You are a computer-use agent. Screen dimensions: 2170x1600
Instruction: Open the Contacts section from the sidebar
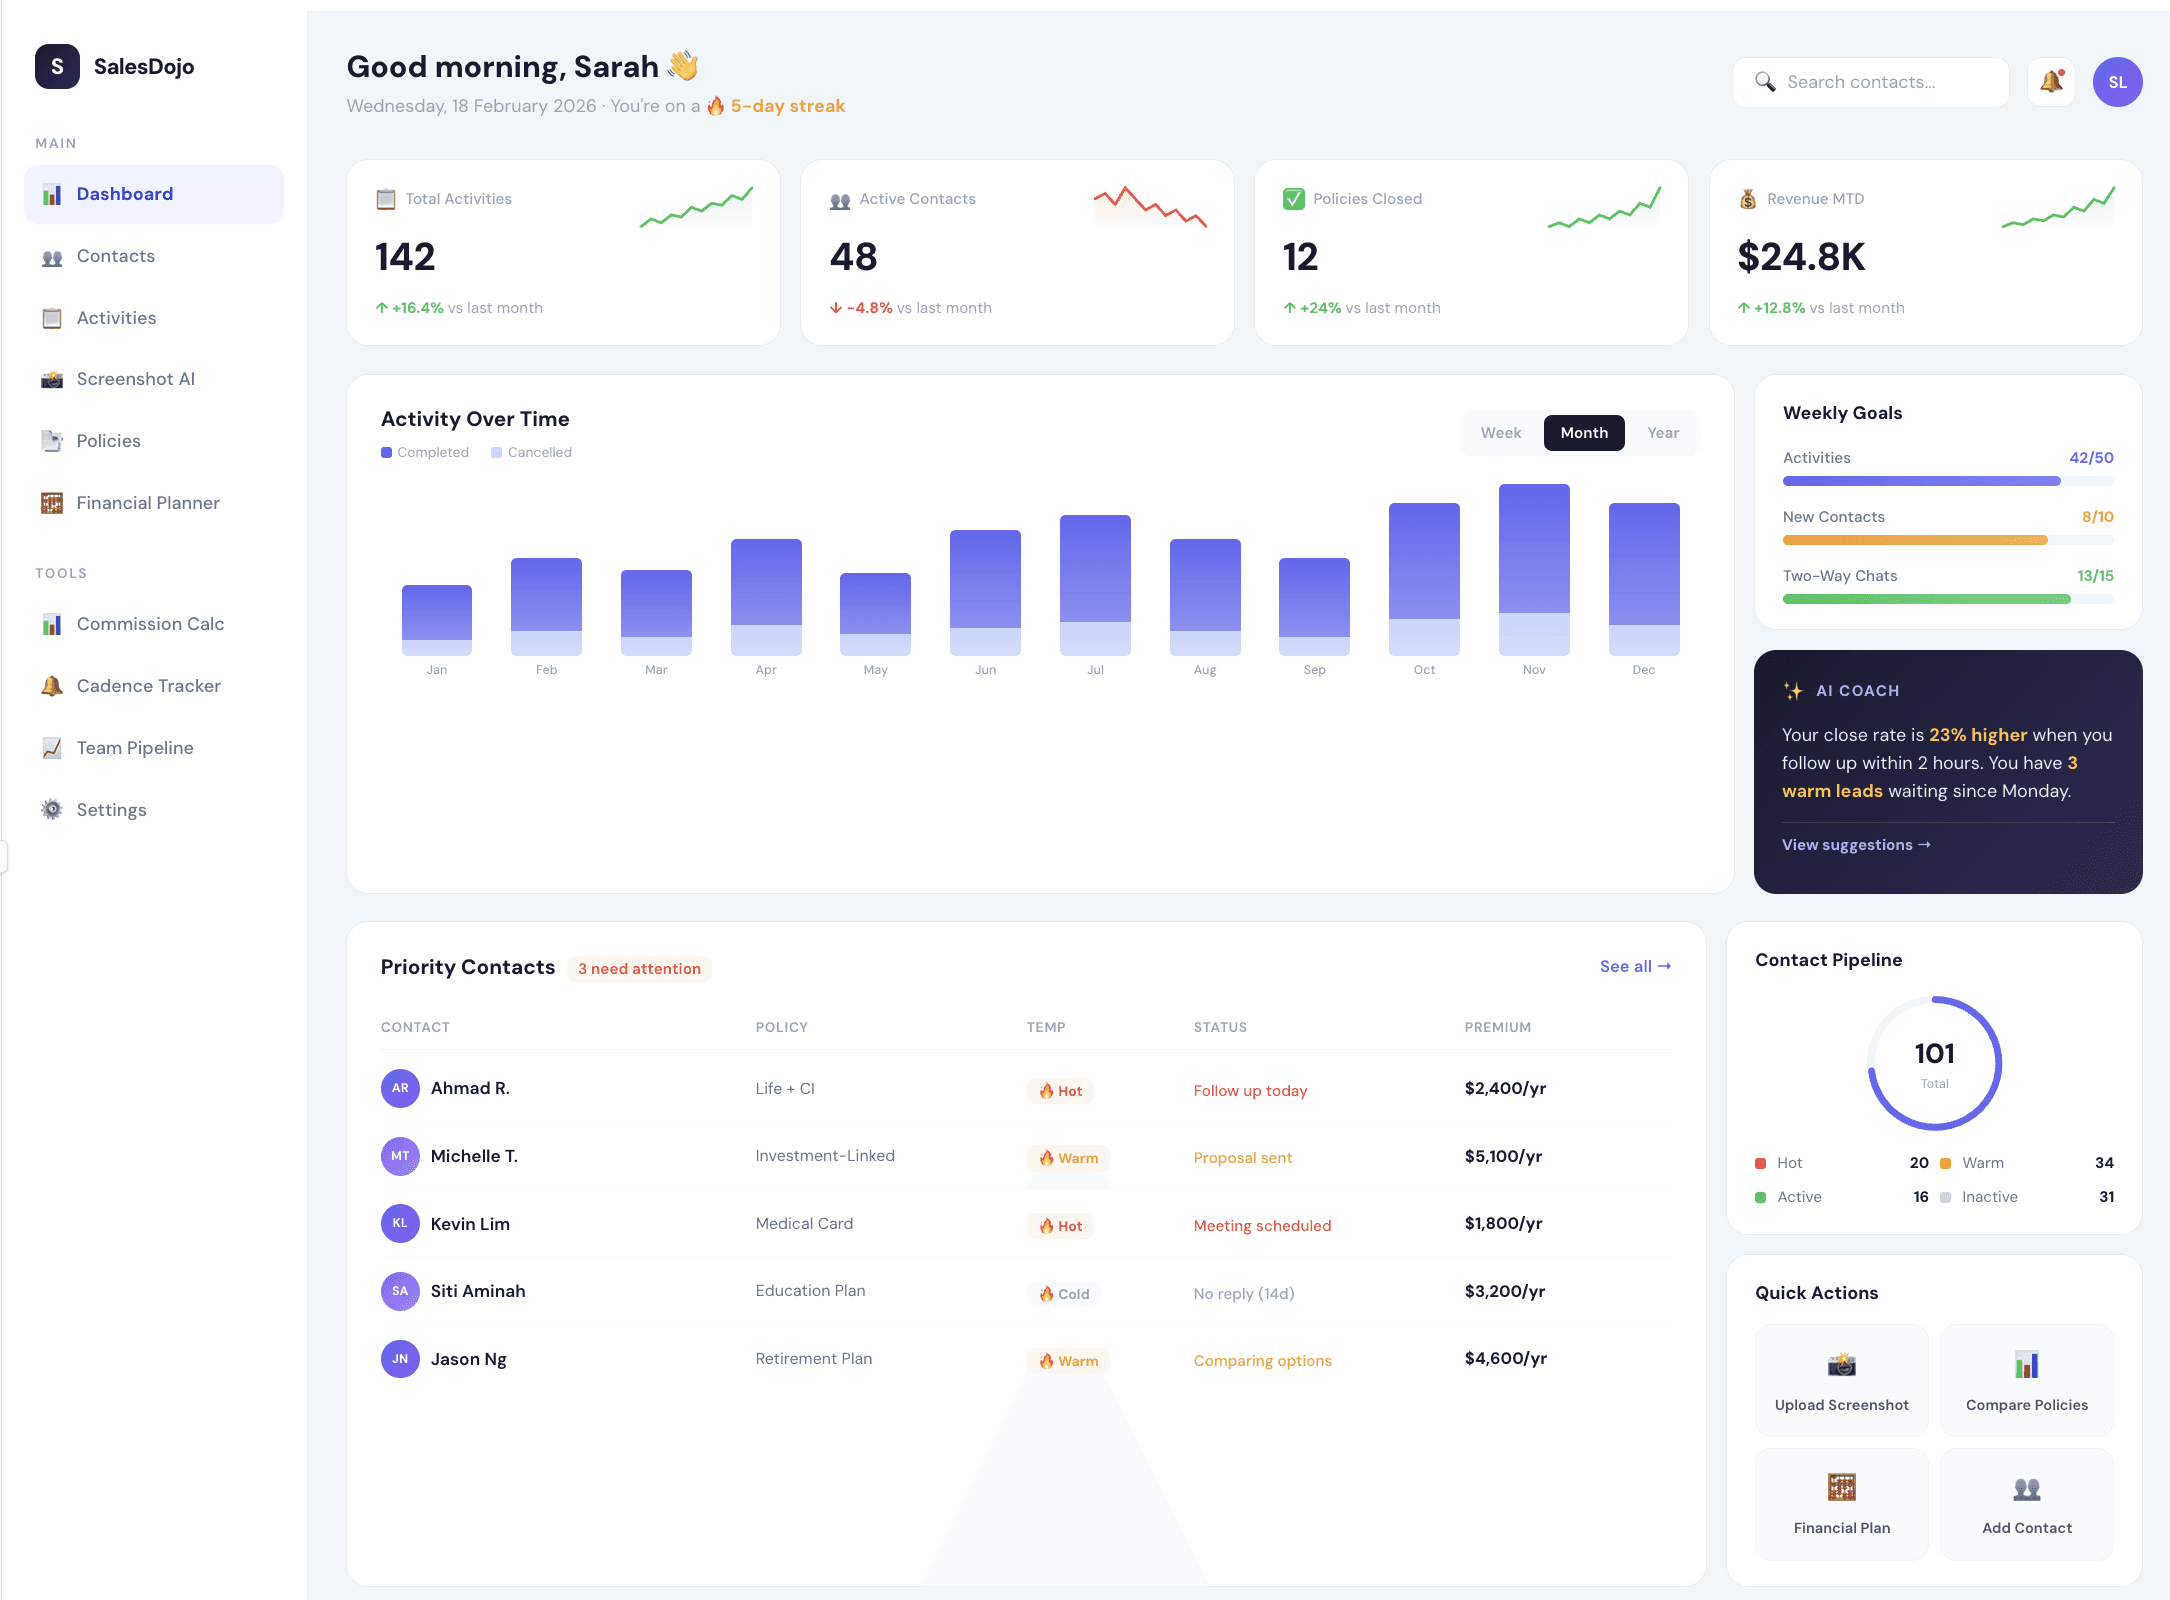tap(115, 256)
